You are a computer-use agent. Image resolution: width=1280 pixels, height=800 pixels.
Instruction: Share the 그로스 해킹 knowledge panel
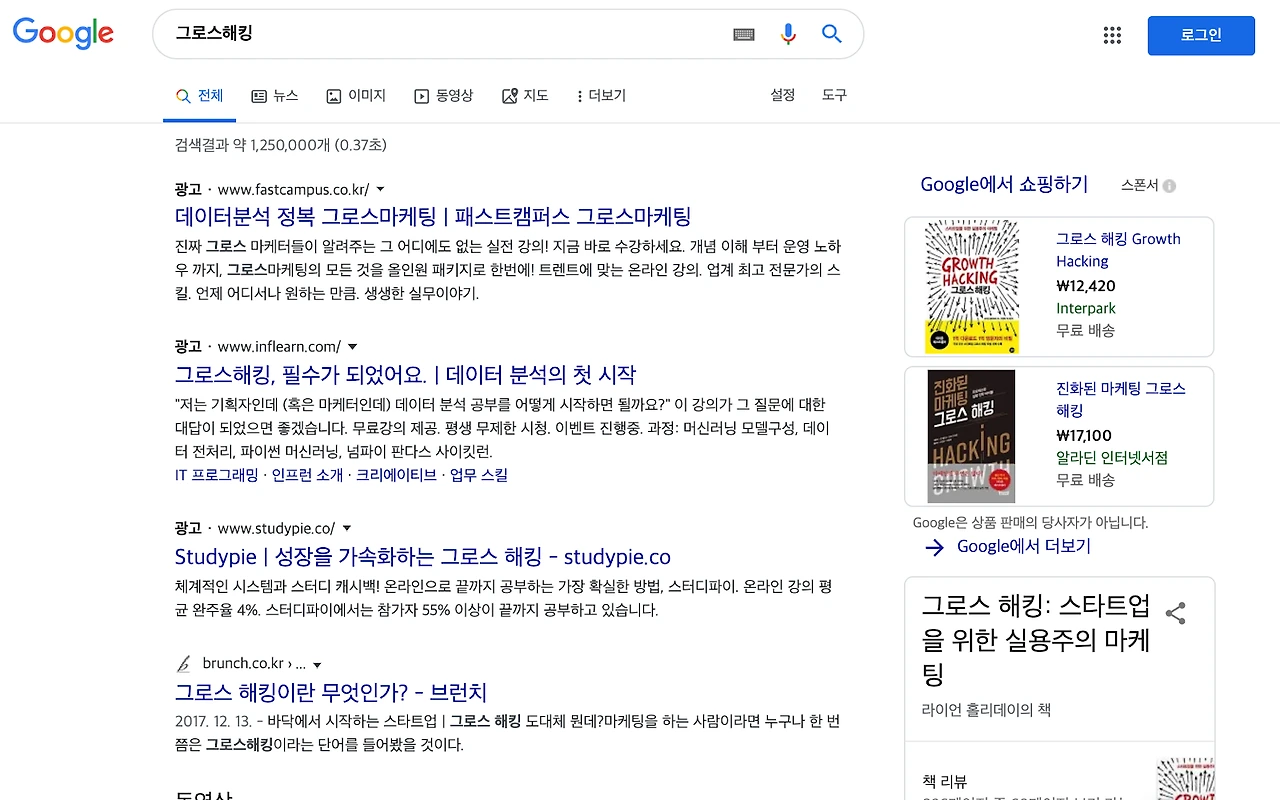[1176, 613]
